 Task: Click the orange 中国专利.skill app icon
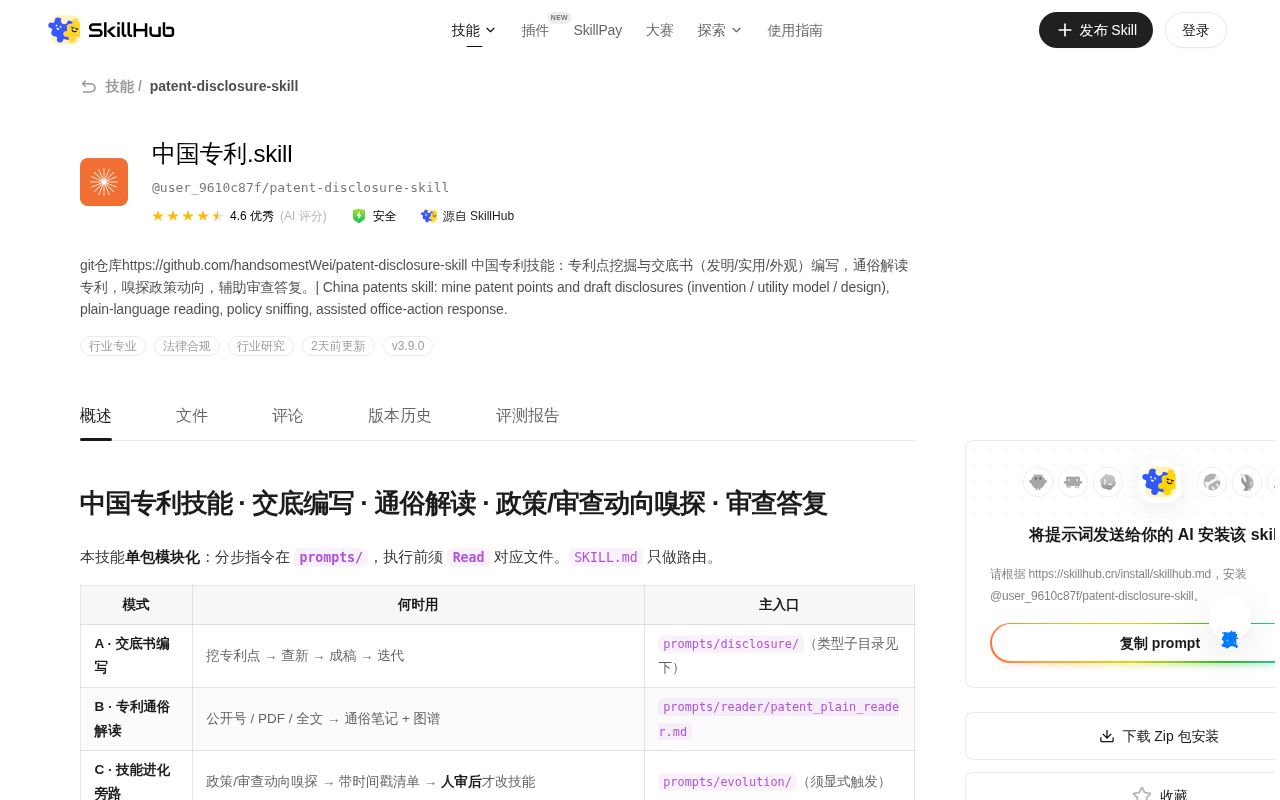(104, 182)
